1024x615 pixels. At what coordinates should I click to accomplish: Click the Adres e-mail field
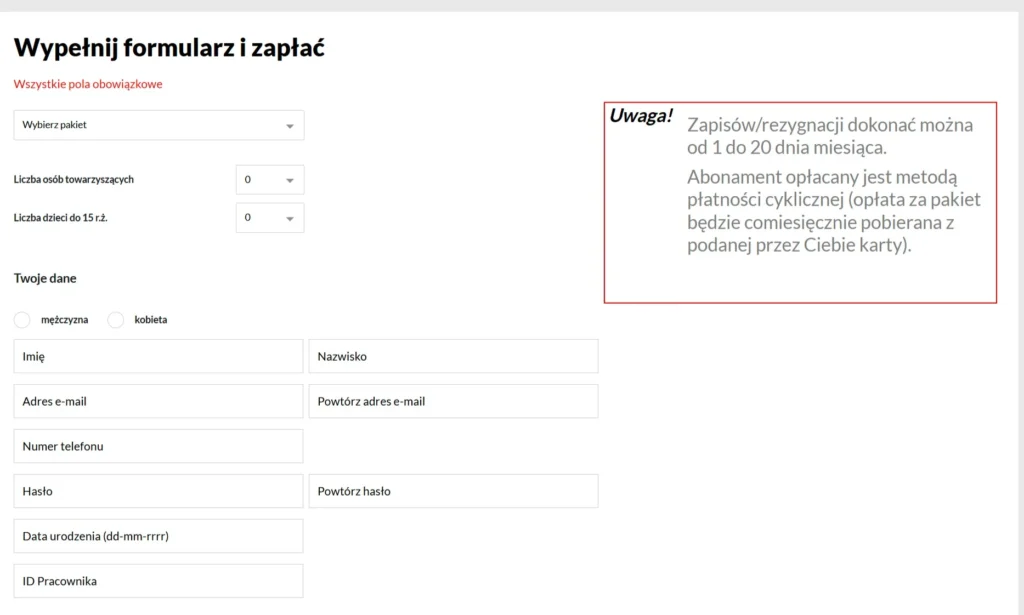tap(158, 401)
